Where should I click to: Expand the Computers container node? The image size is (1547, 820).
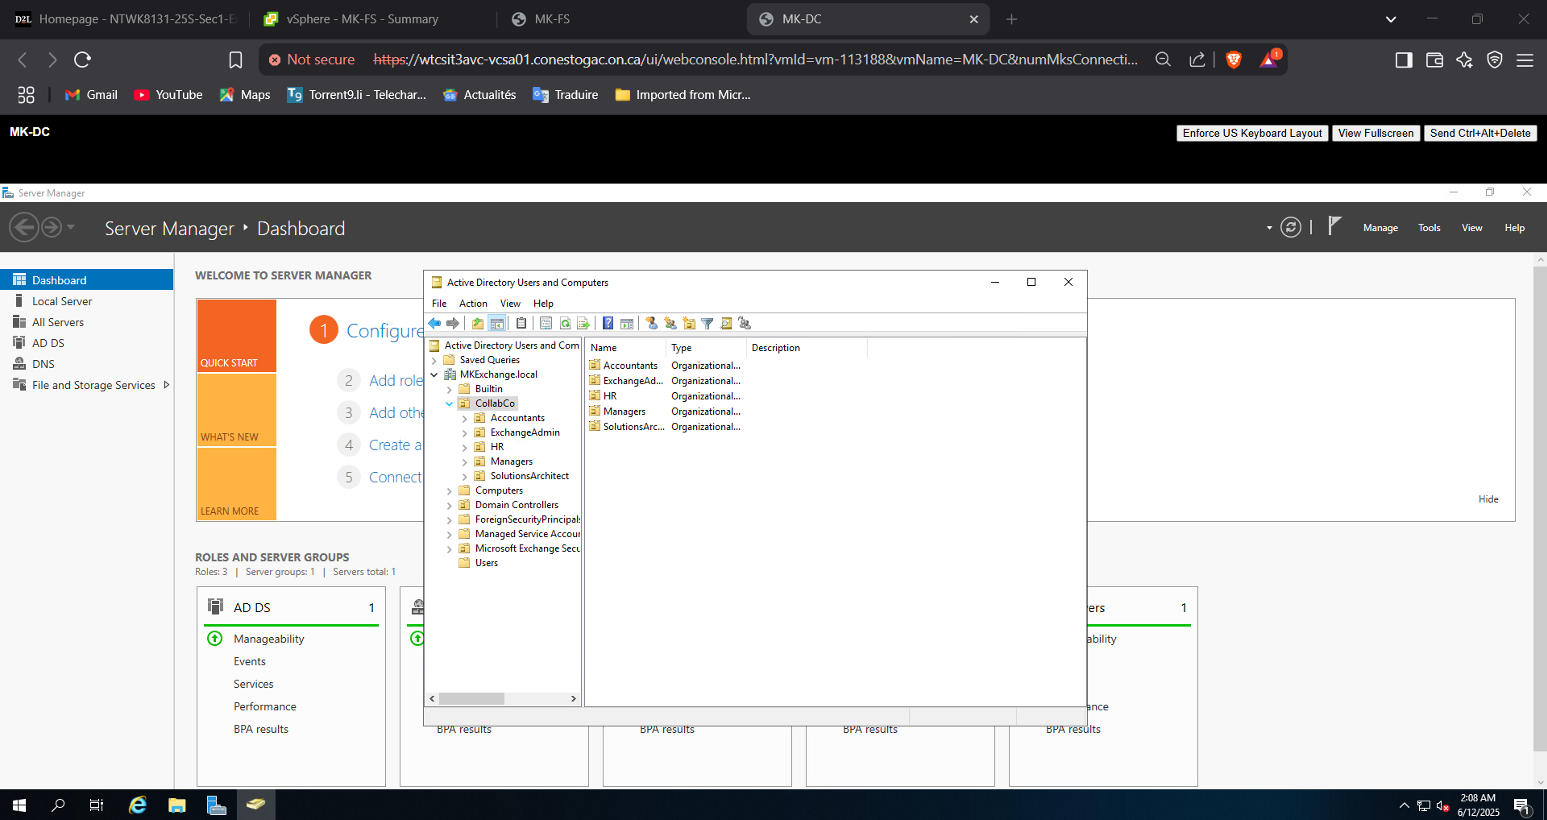450,490
